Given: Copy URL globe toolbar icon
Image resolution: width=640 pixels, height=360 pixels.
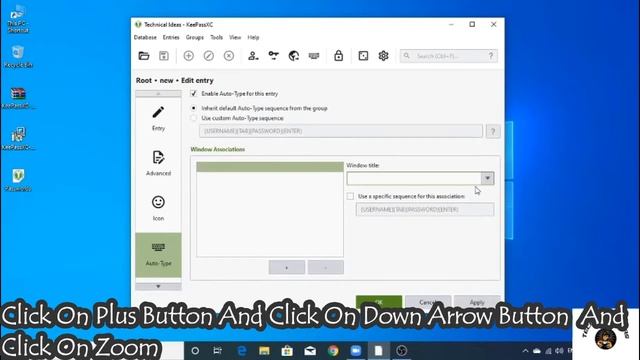Looking at the screenshot, I should point(293,56).
